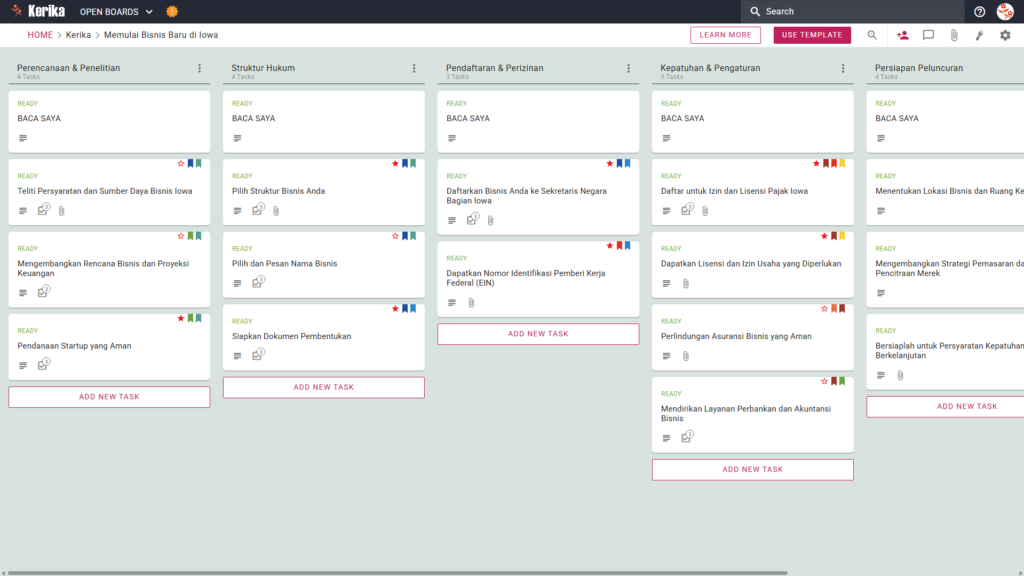Open details icon on Pilih Struktur Bisnis Anda
This screenshot has height=576, width=1024.
[237, 211]
